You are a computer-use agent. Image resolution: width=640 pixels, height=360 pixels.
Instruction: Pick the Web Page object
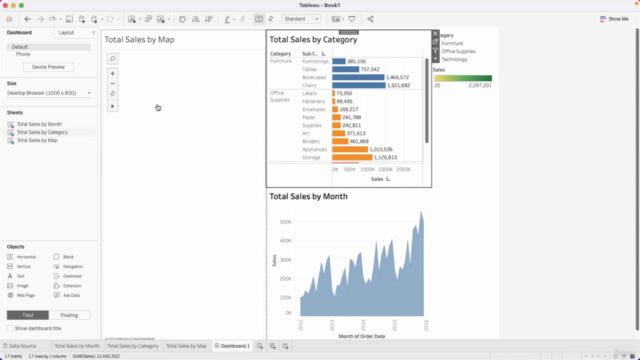(21, 295)
